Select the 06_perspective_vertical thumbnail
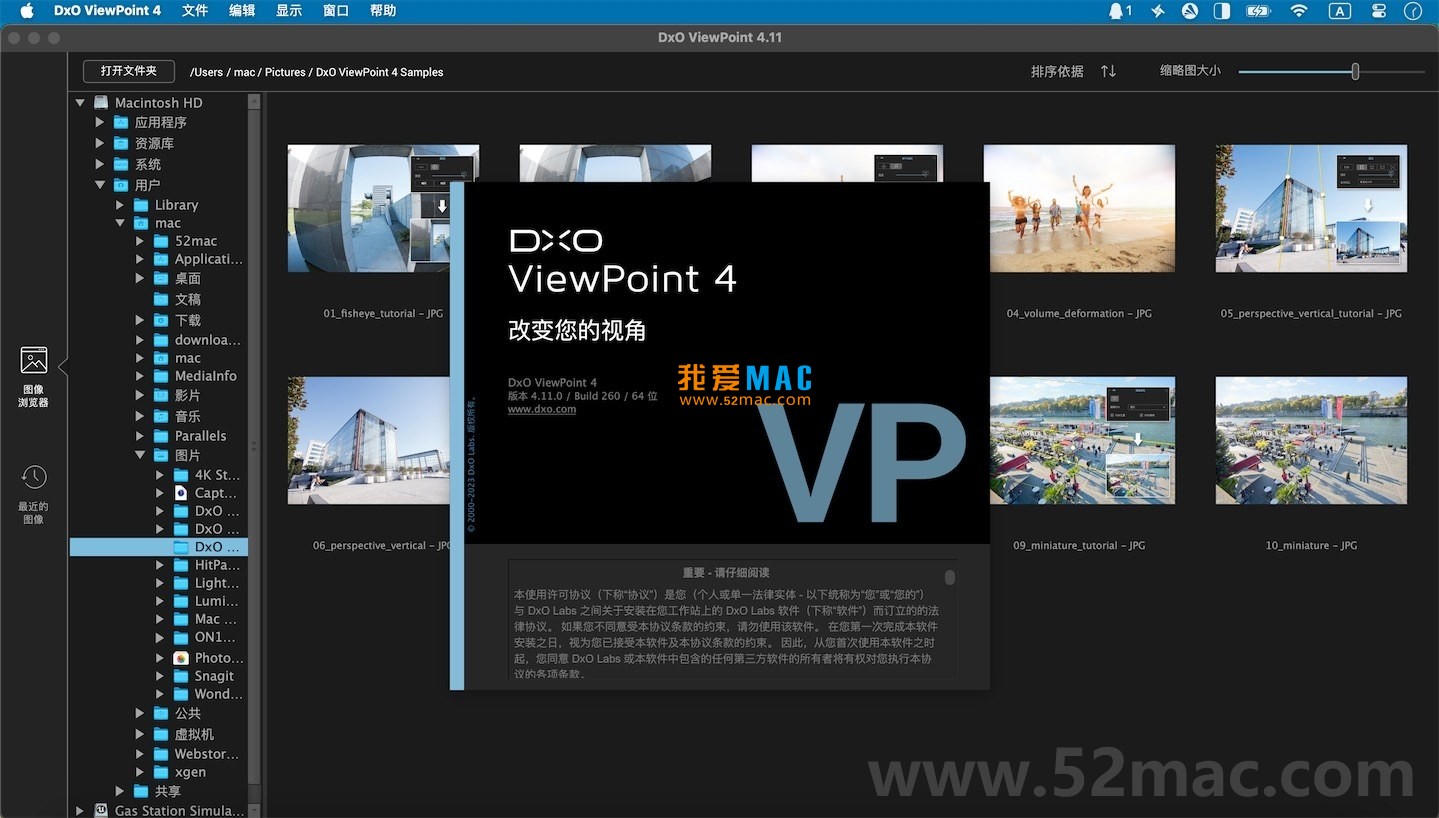1439x818 pixels. [x=367, y=440]
